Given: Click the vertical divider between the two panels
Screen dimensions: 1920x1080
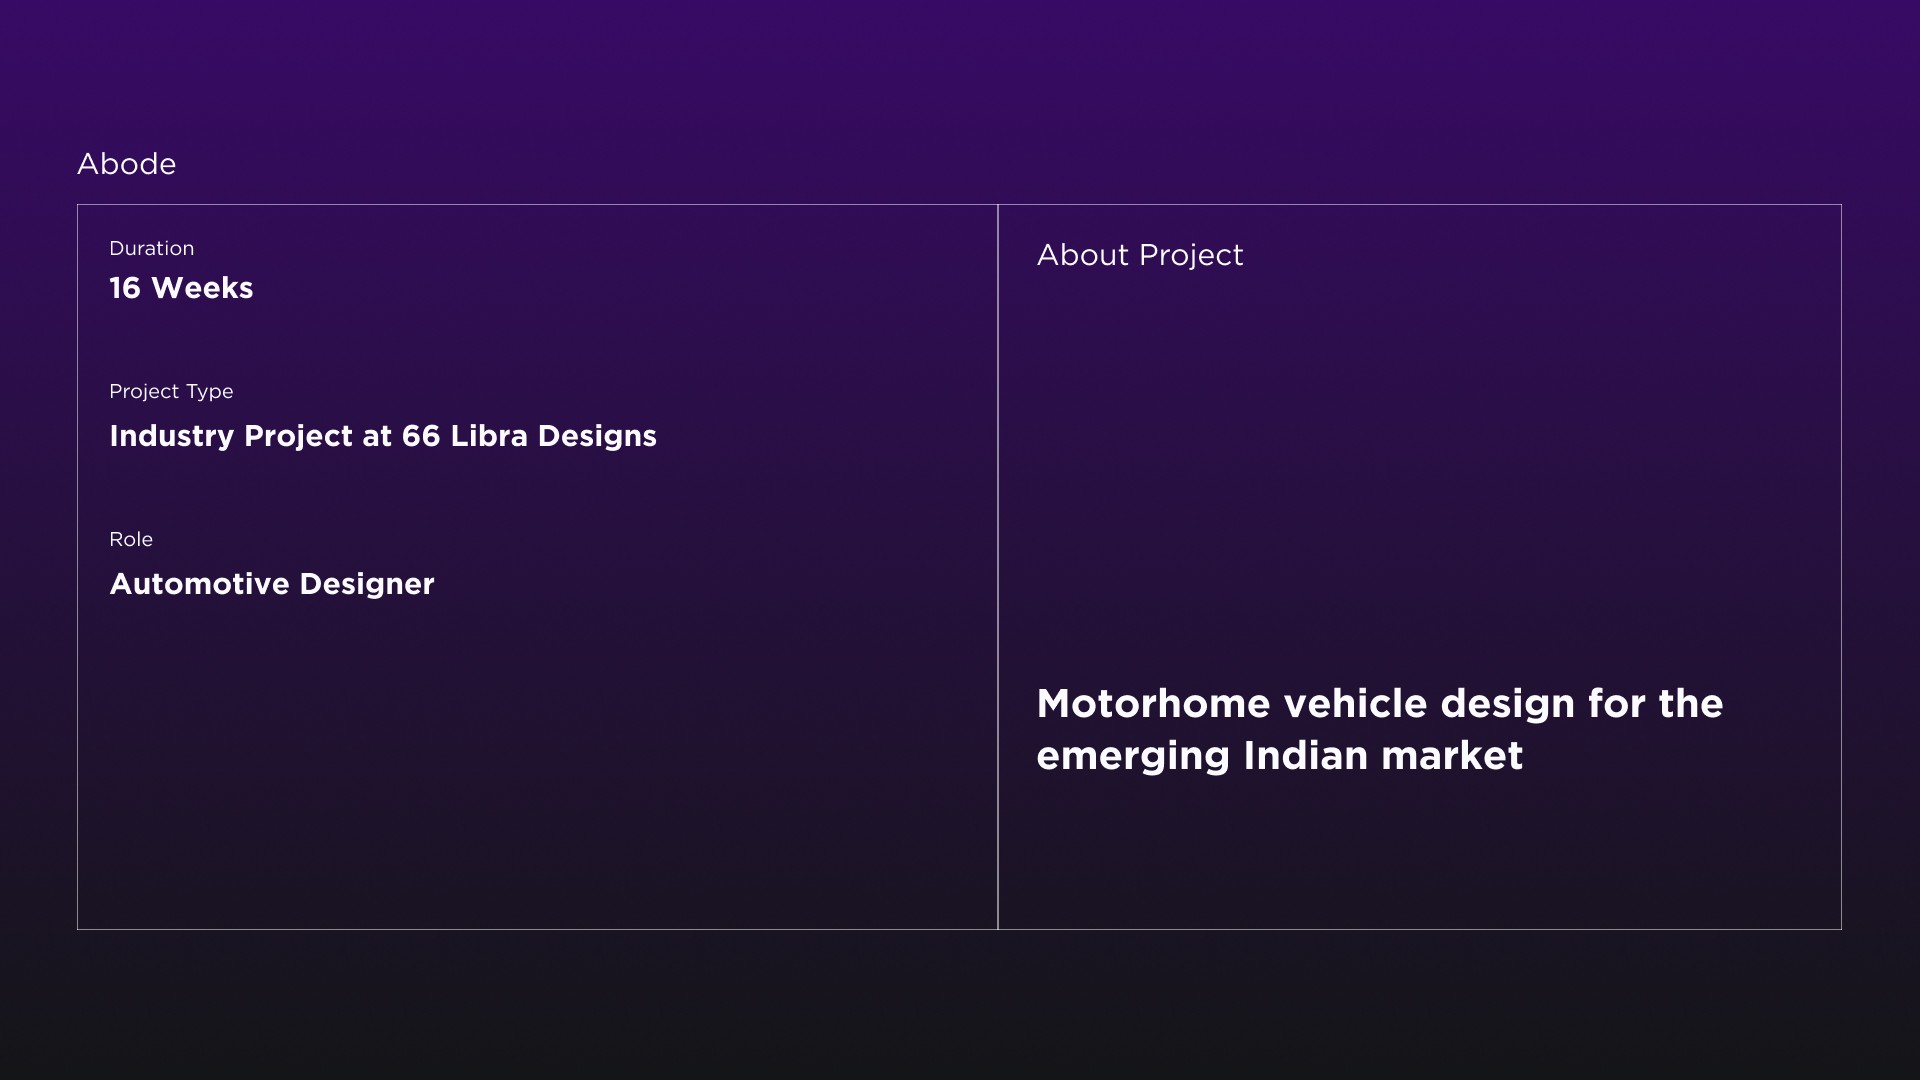Looking at the screenshot, I should [998, 567].
